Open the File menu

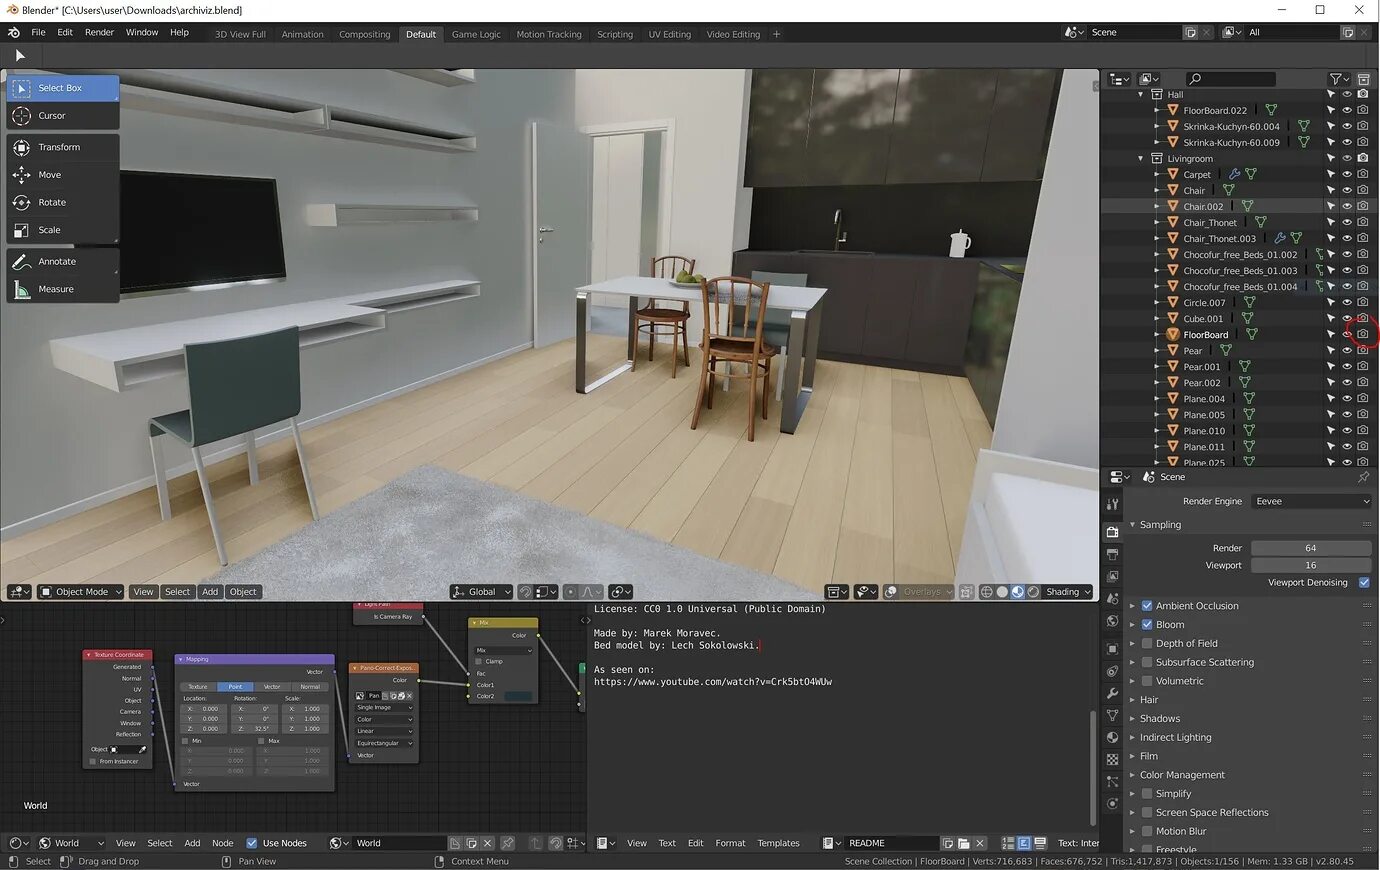point(38,33)
